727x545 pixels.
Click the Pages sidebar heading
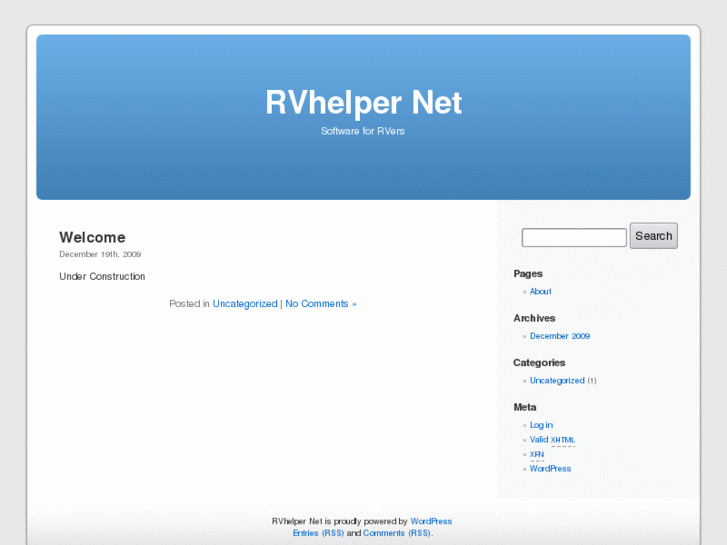point(528,274)
